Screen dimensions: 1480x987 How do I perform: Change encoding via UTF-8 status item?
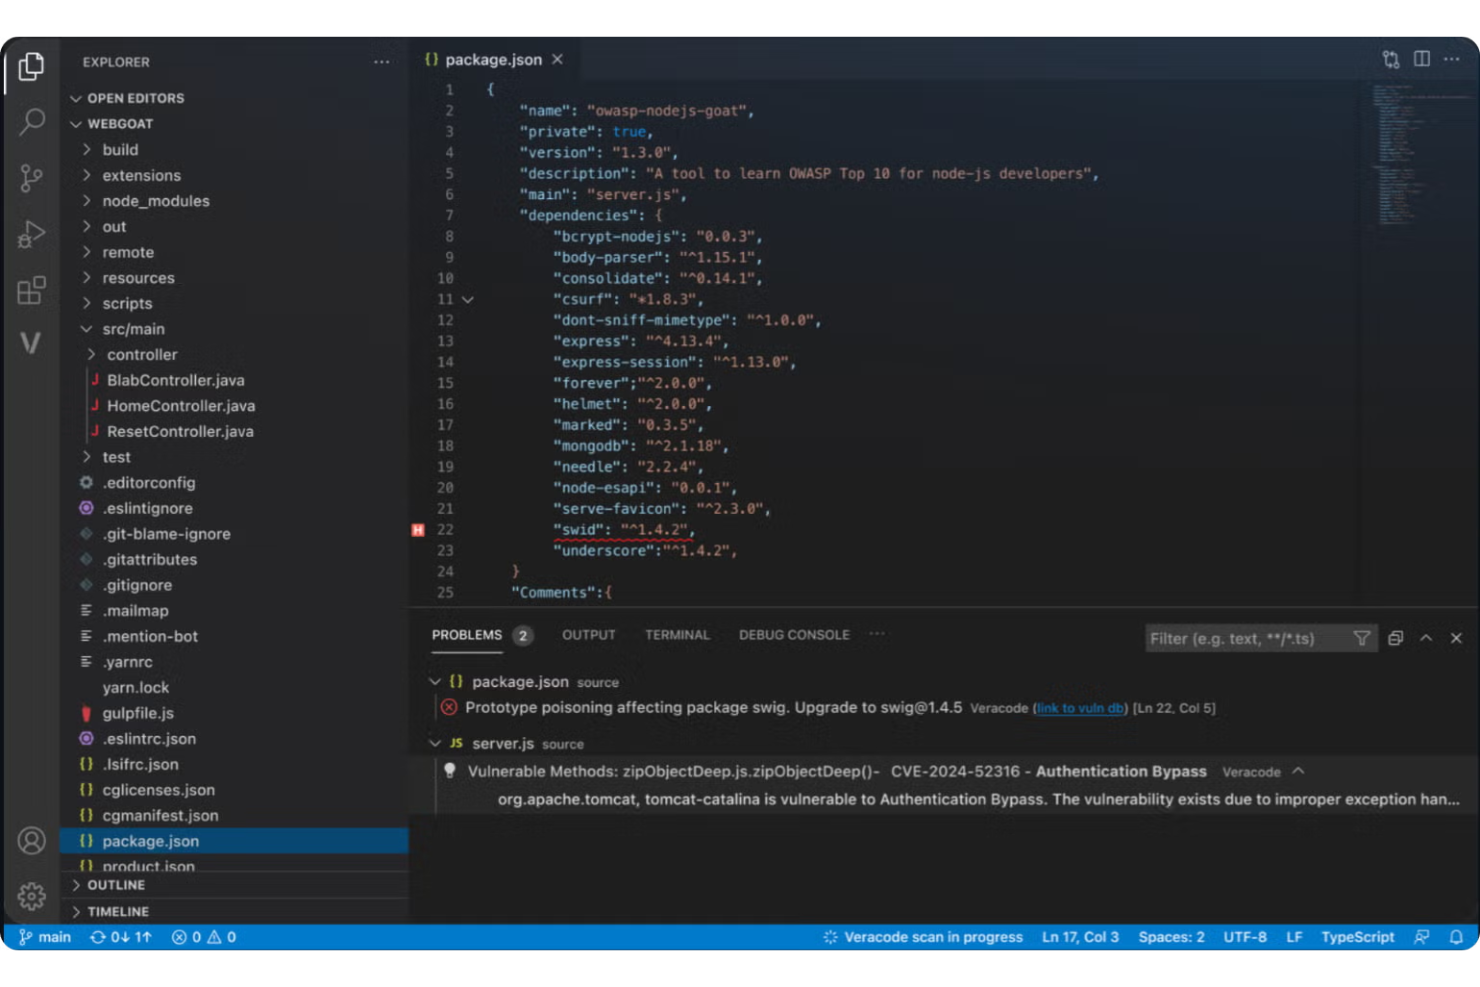pos(1245,937)
